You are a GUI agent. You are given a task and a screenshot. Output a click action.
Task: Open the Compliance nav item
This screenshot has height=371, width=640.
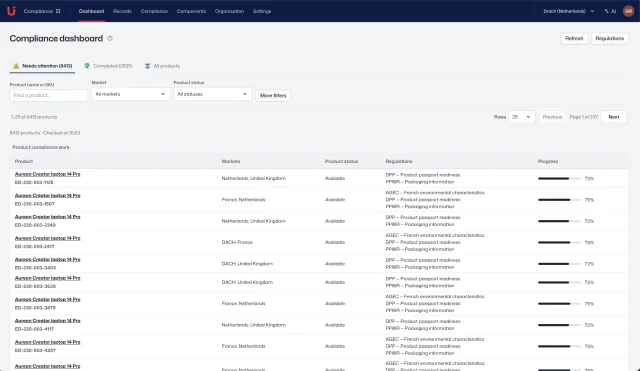pyautogui.click(x=154, y=11)
